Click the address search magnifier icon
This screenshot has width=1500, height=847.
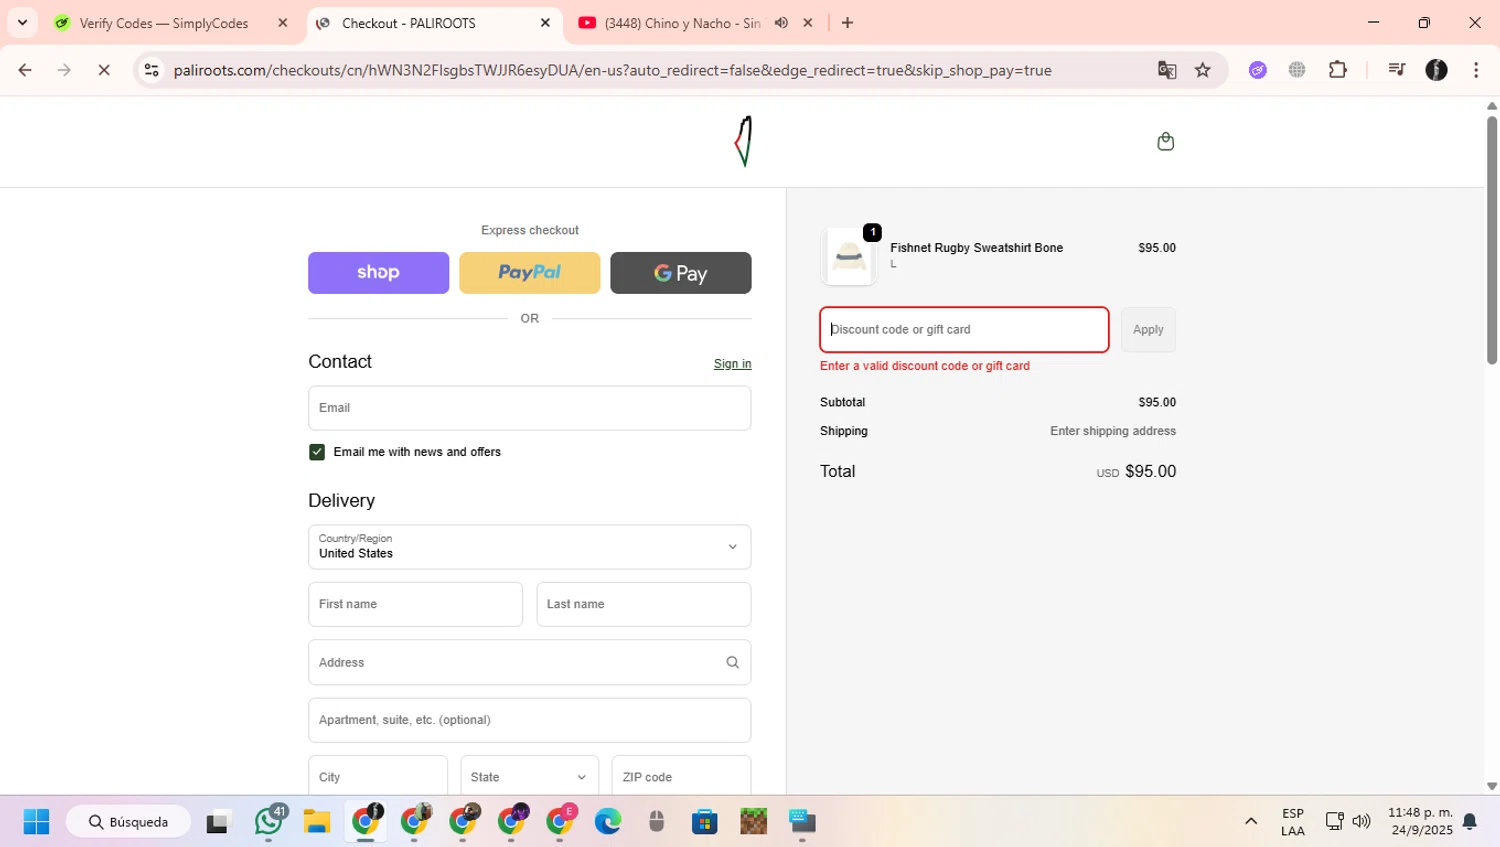pos(733,662)
